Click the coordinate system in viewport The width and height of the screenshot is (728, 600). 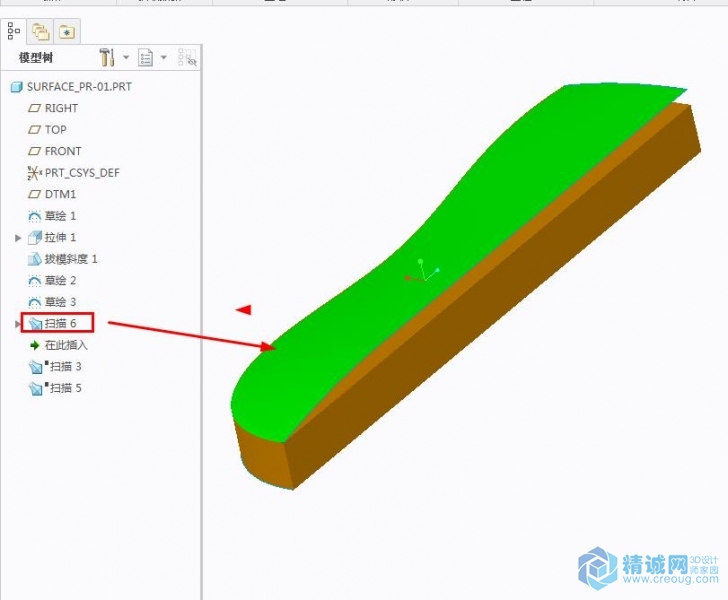(x=422, y=271)
